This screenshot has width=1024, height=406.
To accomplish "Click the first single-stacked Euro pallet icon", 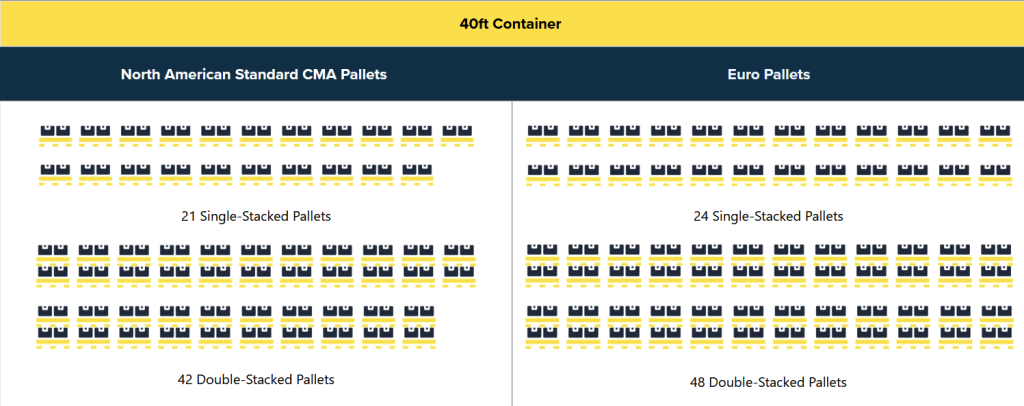I will pyautogui.click(x=543, y=135).
